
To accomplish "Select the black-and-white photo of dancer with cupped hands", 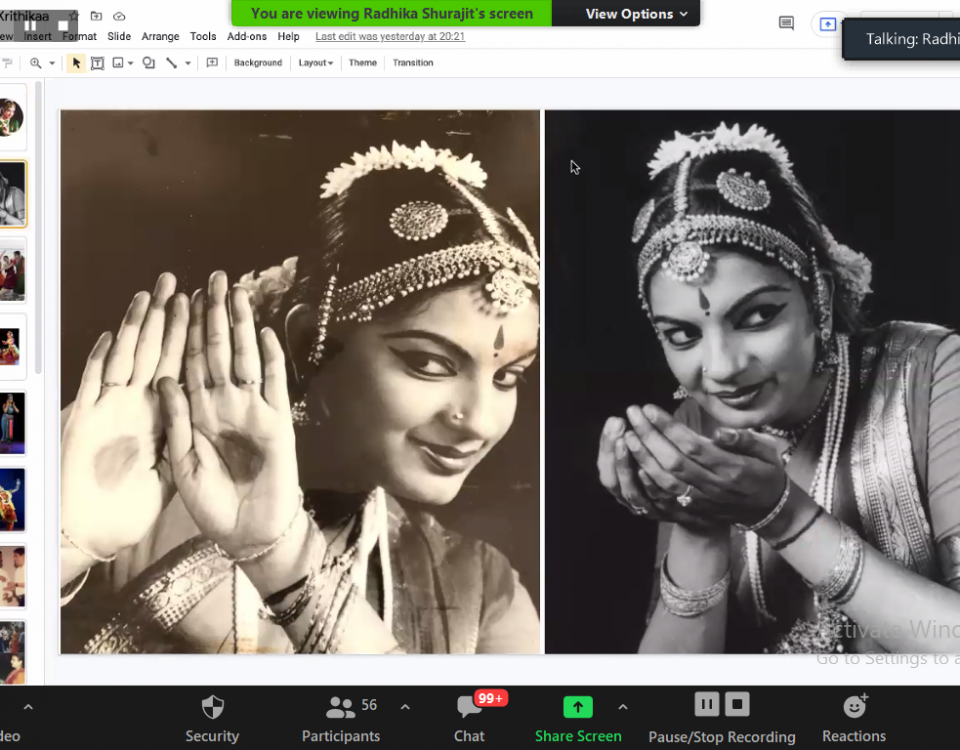I will 752,382.
